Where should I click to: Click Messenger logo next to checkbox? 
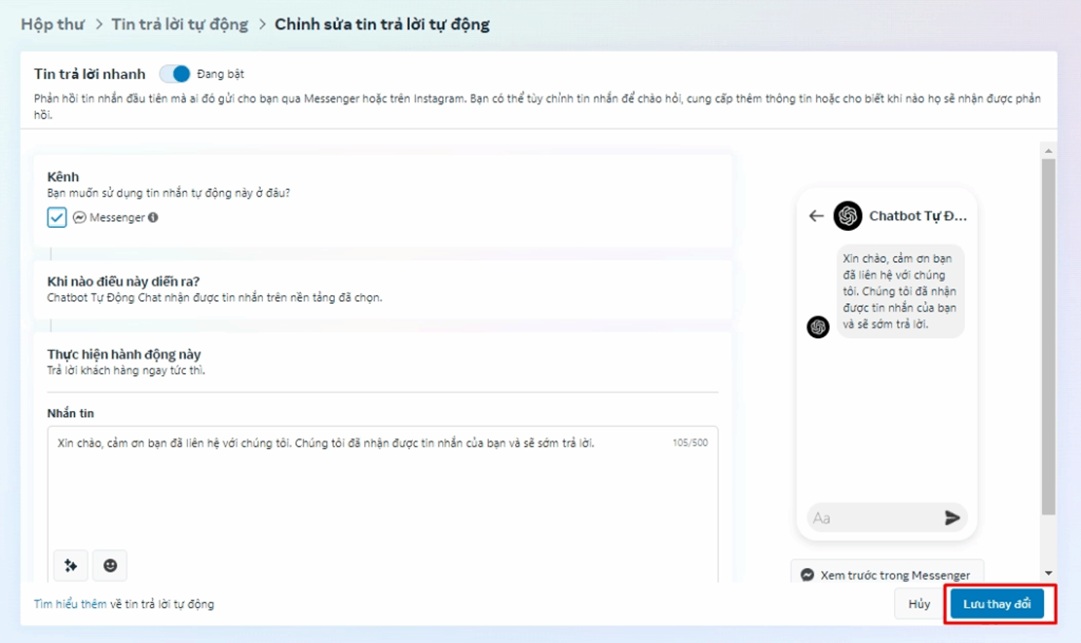(x=80, y=217)
